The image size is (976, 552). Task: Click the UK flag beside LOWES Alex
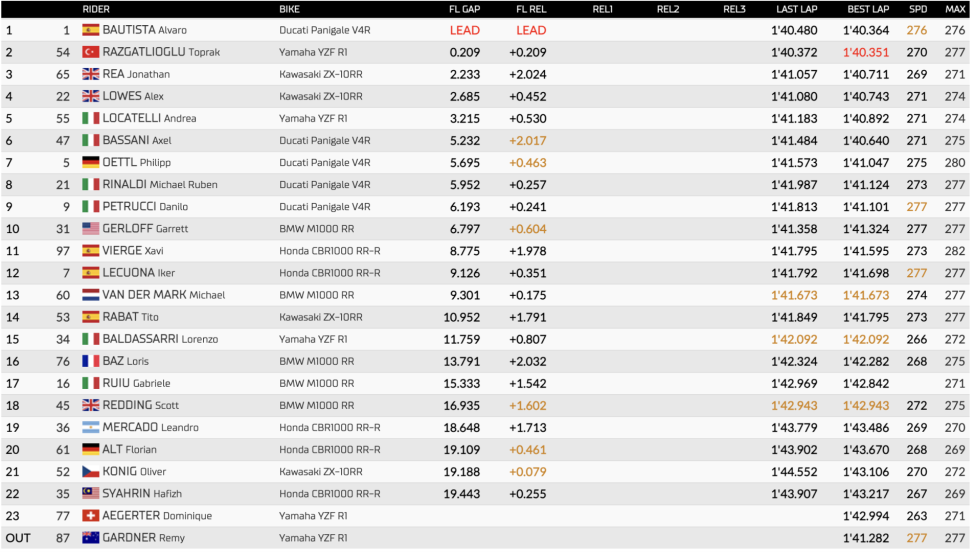[91, 96]
